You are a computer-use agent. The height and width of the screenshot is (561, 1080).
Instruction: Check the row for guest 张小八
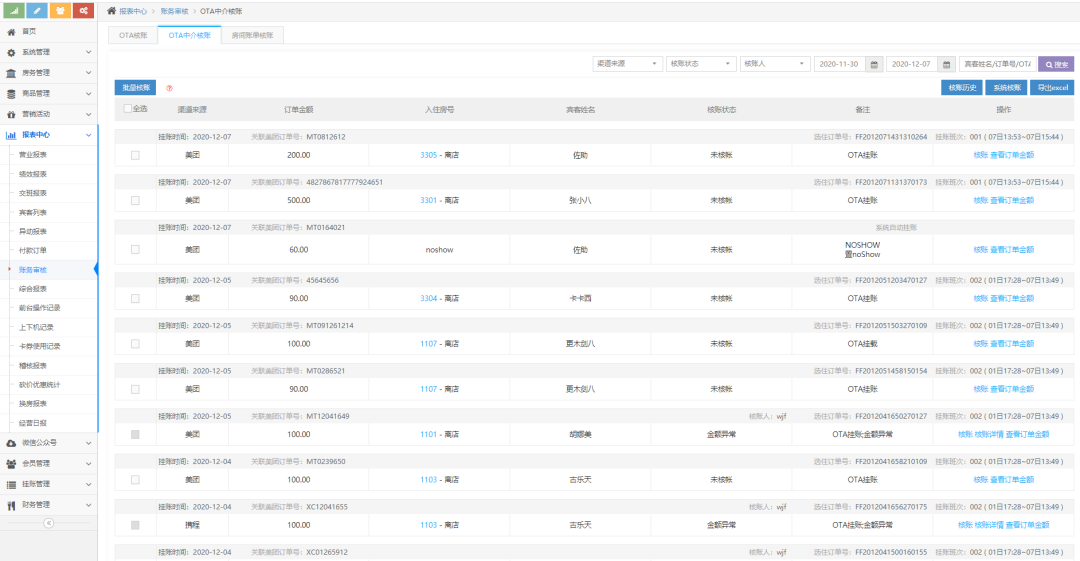click(135, 201)
